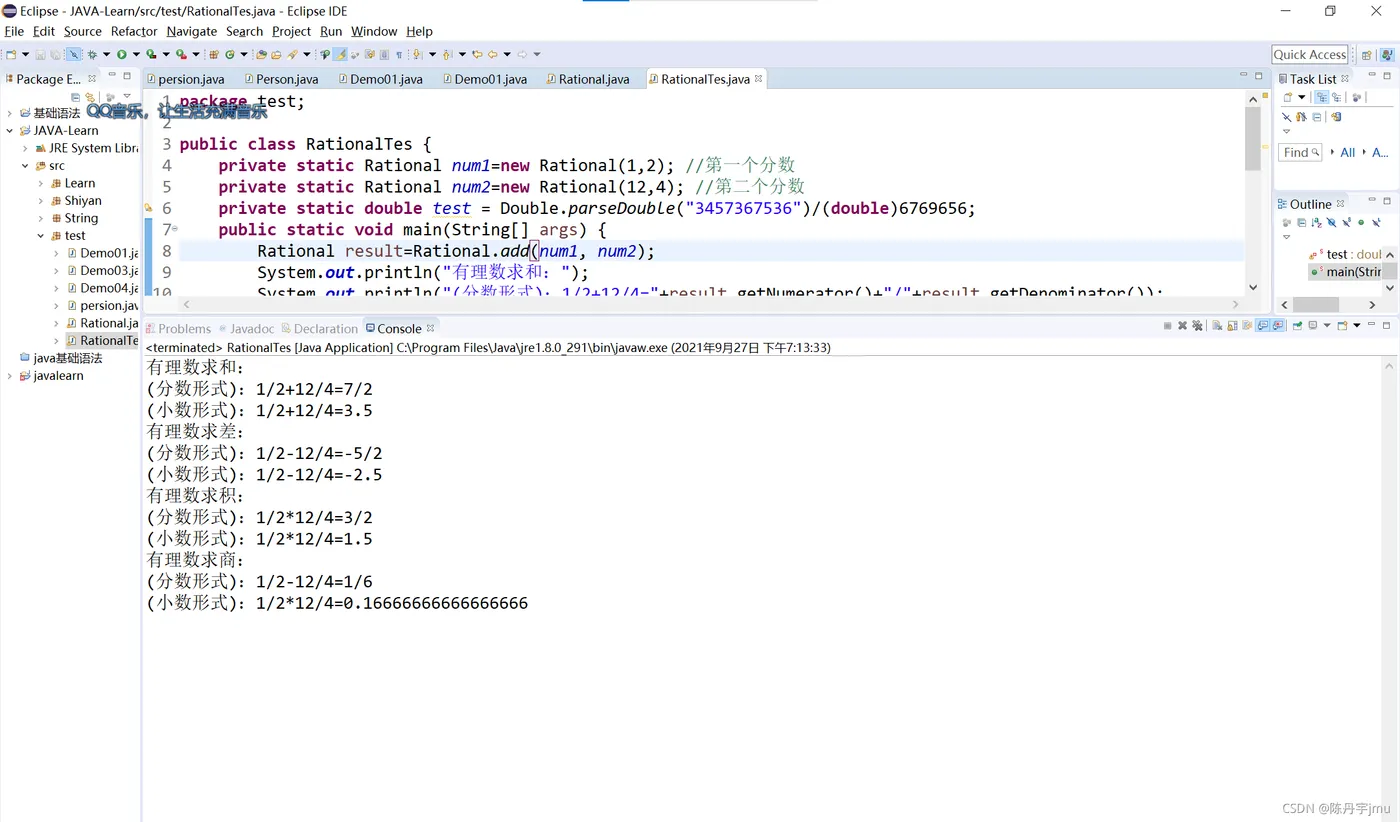Open the Open Console dropdown arrow

click(1357, 326)
